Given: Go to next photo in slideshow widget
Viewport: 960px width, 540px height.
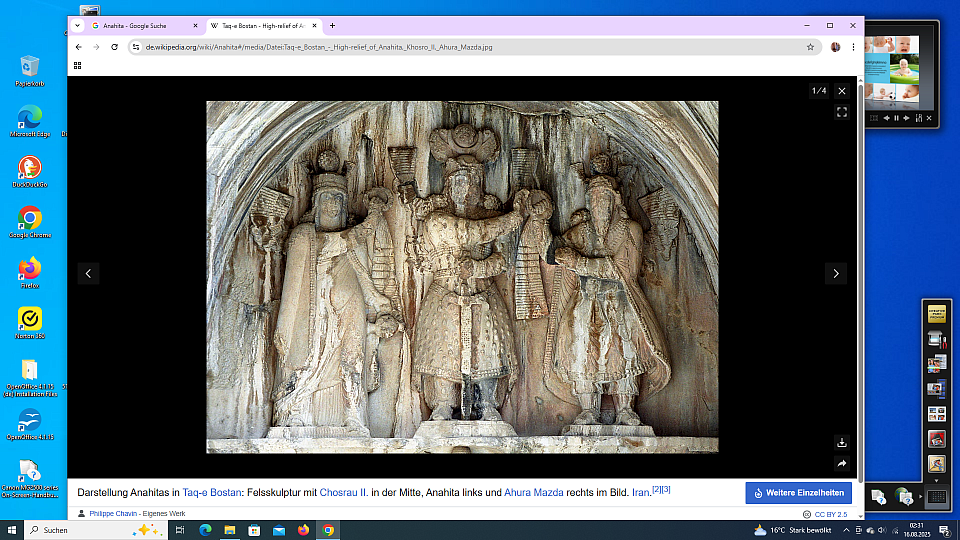Looking at the screenshot, I should tap(907, 118).
